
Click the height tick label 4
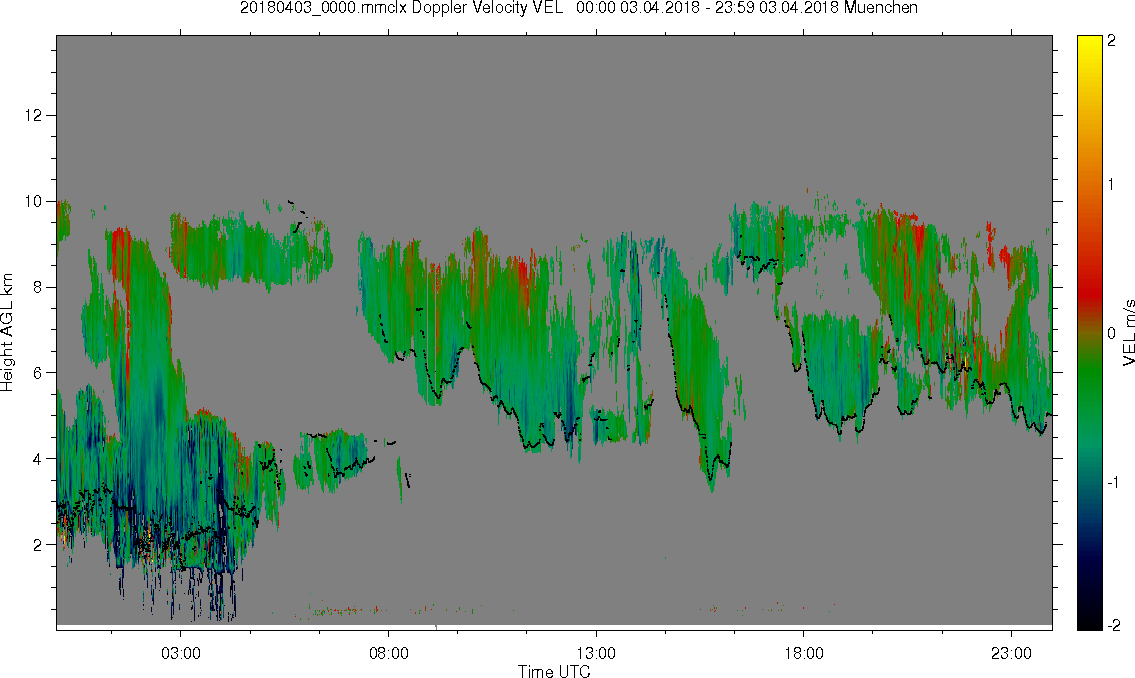[x=38, y=459]
